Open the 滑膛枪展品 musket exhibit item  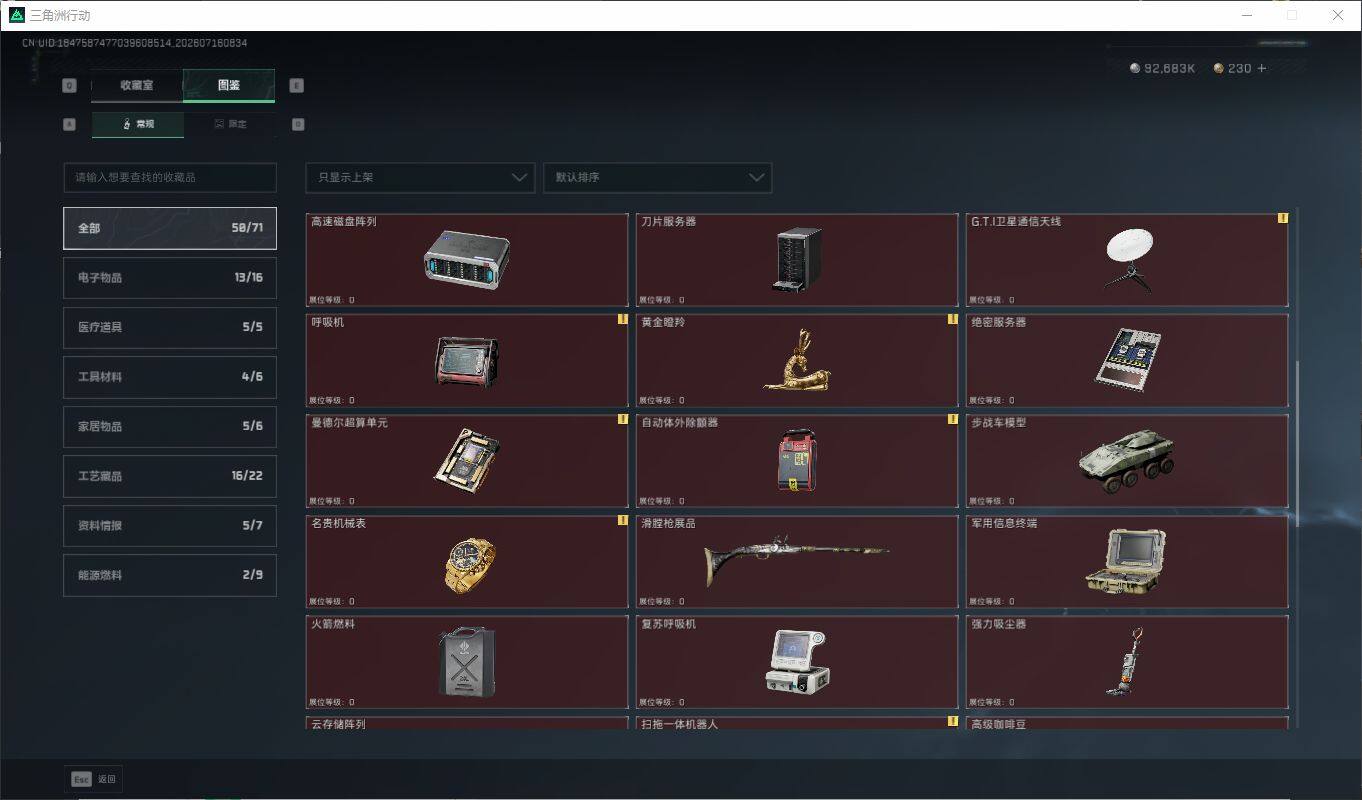[x=796, y=562]
